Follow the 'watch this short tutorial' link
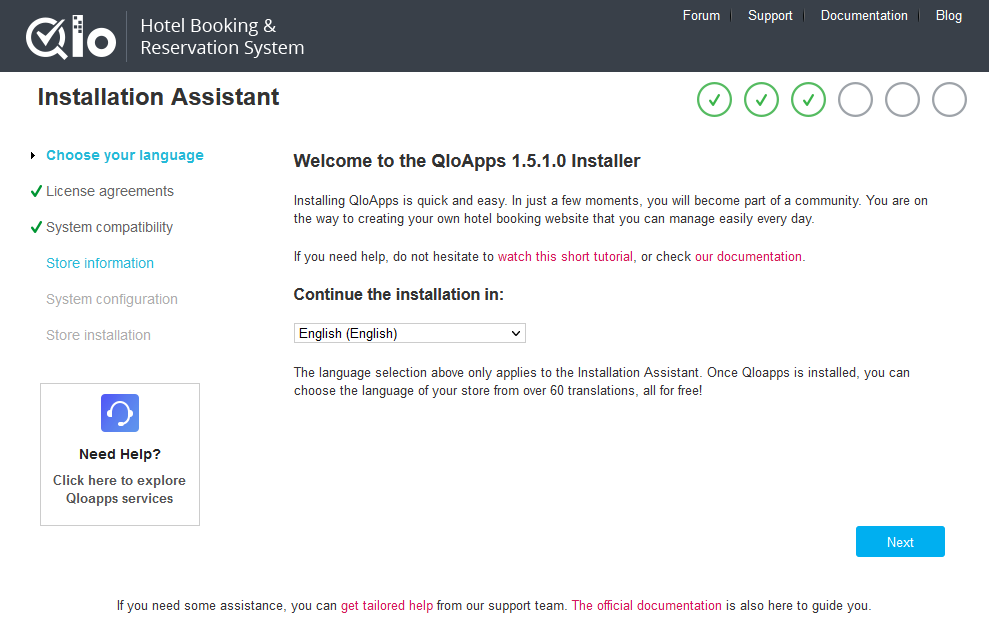Viewport: 989px width, 617px height. click(x=565, y=257)
